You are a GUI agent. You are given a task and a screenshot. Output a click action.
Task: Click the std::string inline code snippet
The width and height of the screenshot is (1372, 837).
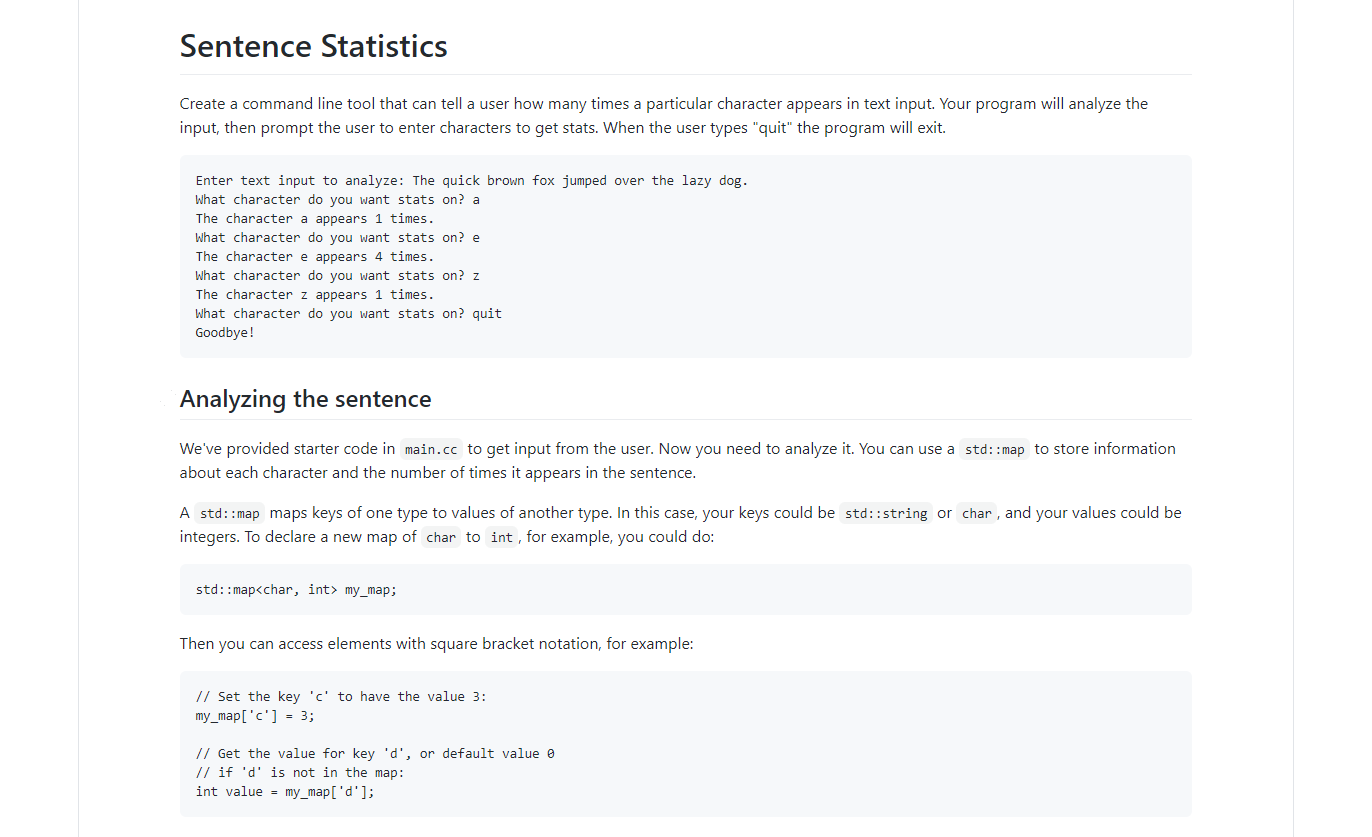pos(885,514)
